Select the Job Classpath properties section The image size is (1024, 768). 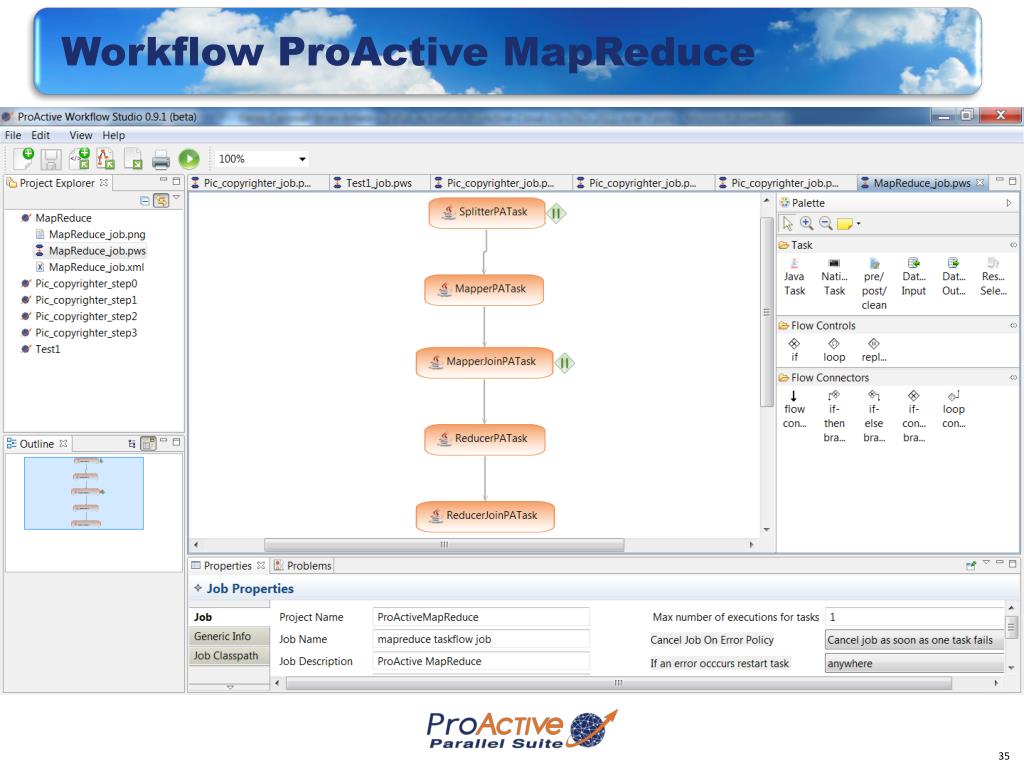click(x=229, y=656)
